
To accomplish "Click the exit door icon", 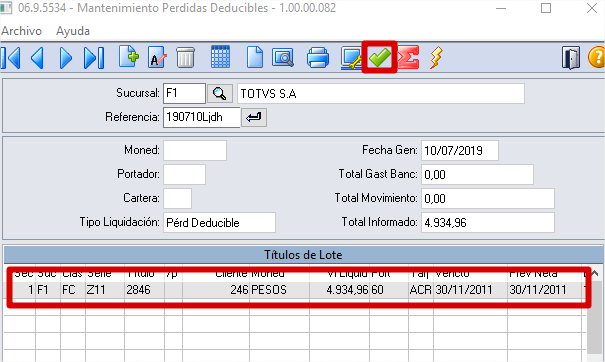I will (571, 58).
